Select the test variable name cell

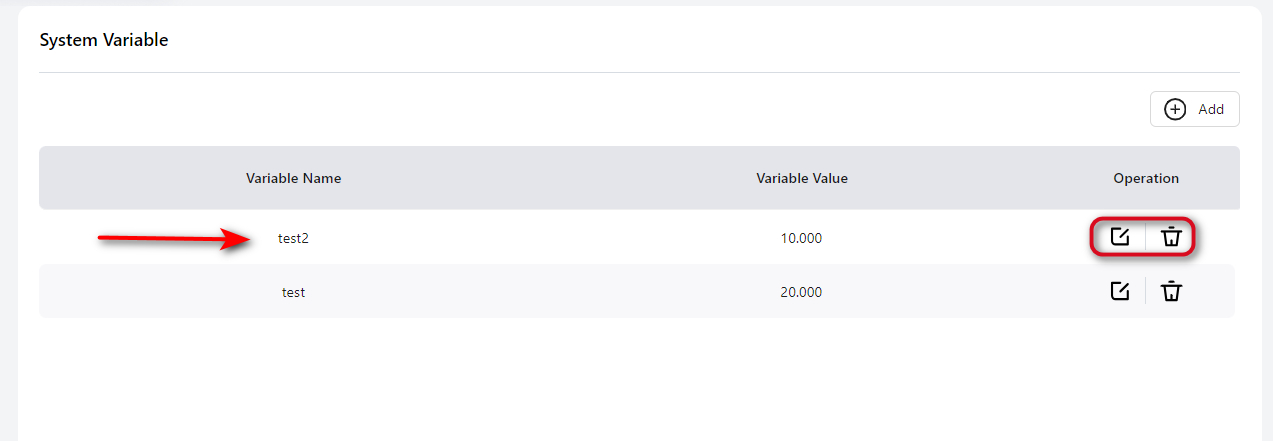pos(293,292)
